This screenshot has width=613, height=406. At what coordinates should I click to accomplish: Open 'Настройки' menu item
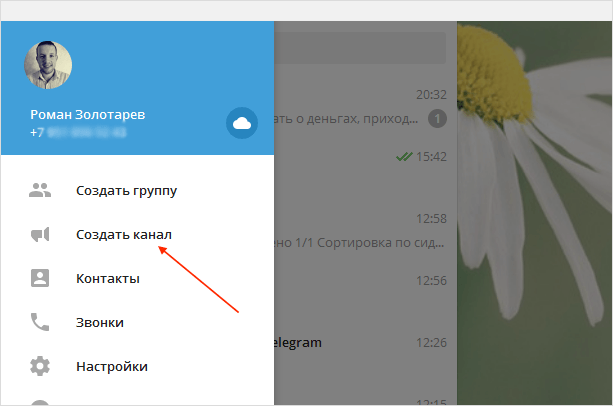(137, 366)
